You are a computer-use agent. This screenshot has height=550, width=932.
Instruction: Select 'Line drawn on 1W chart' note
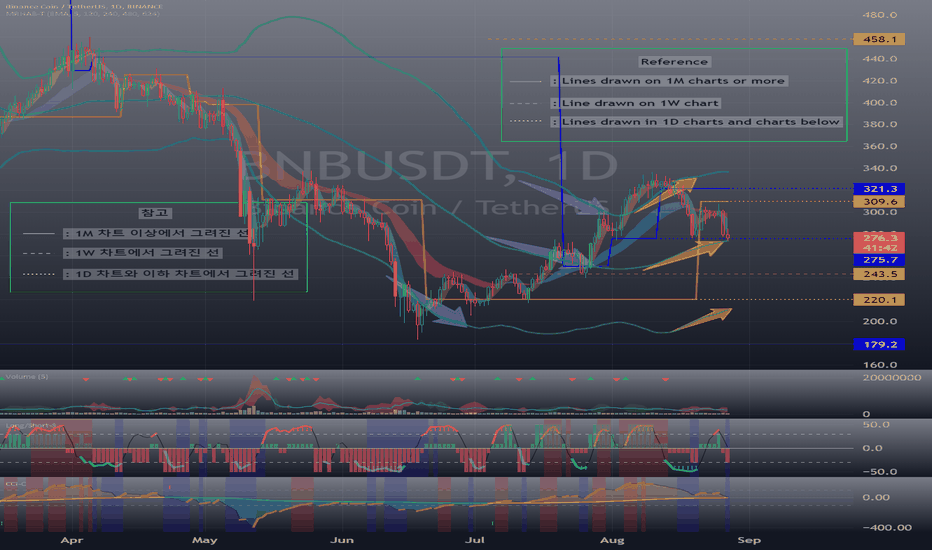click(636, 103)
